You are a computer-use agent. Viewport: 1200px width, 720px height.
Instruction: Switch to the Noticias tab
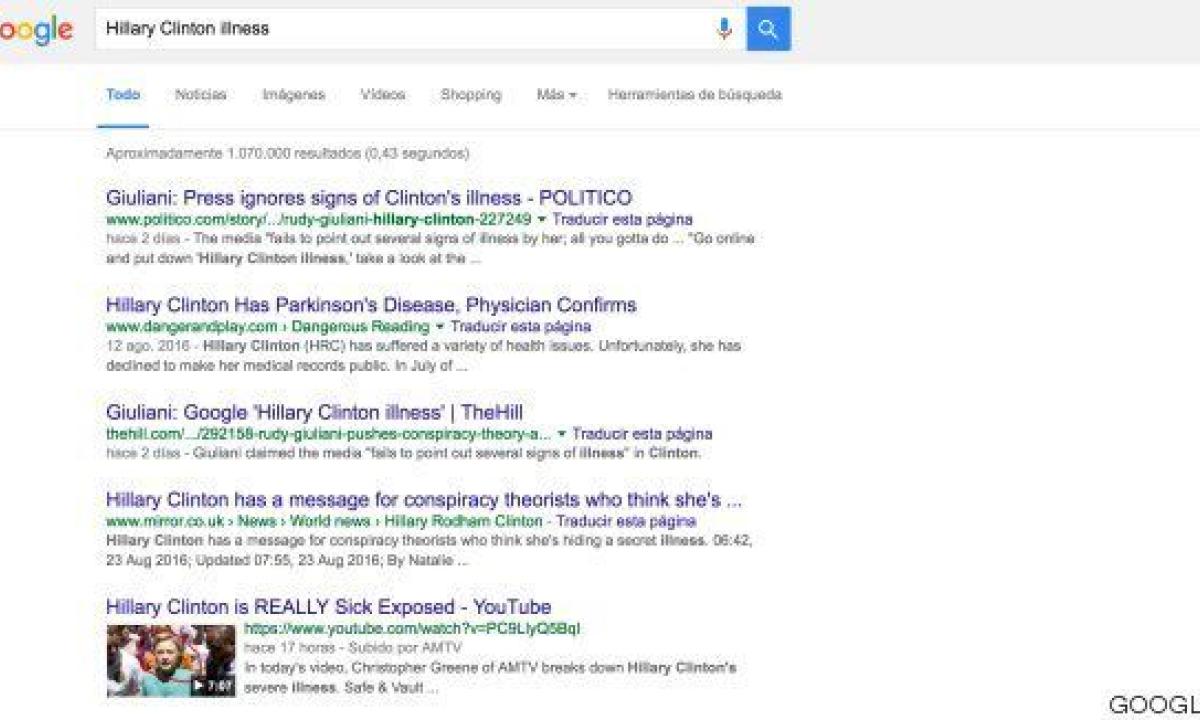200,95
